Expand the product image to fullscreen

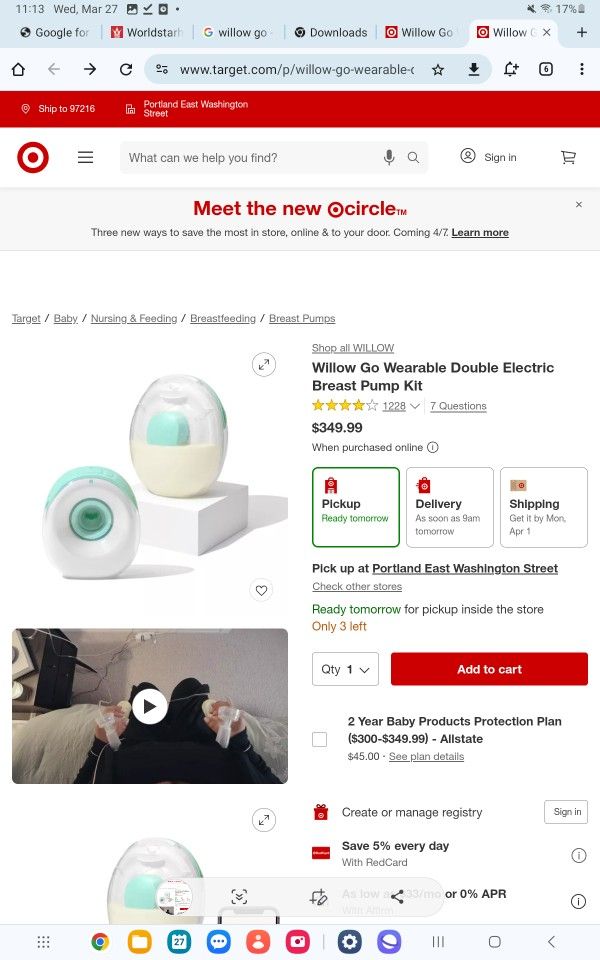[264, 364]
